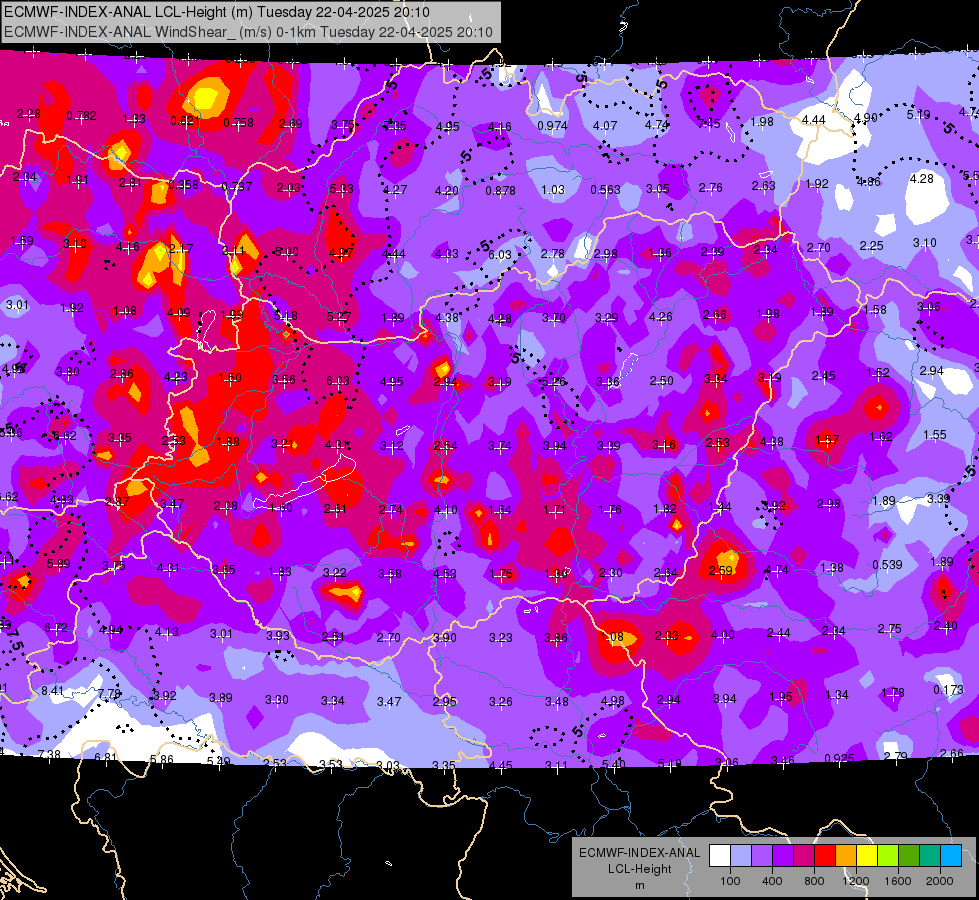Select the wind shear value 0.878
Image resolution: width=979 pixels, height=900 pixels.
tap(501, 190)
